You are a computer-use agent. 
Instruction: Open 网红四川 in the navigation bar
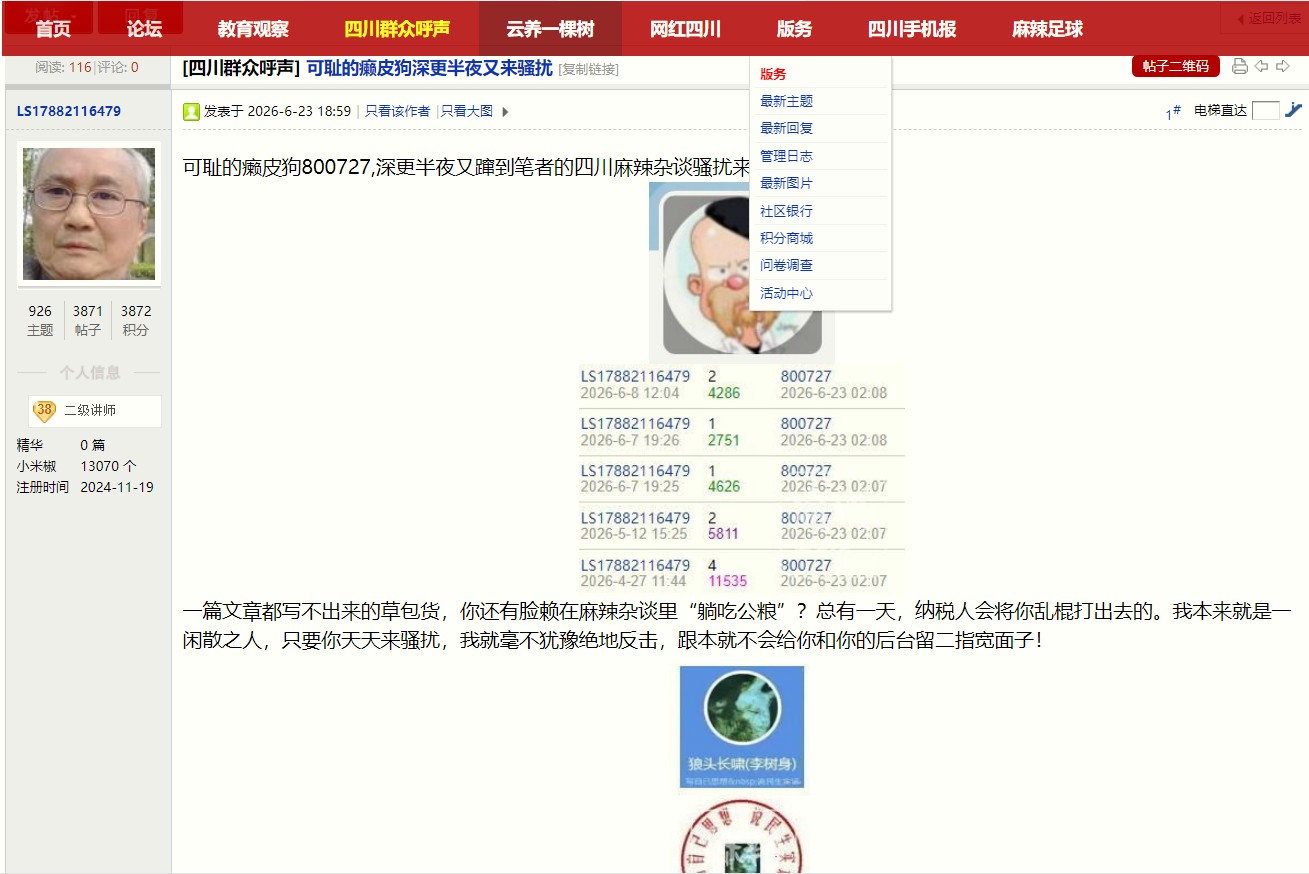pos(685,29)
